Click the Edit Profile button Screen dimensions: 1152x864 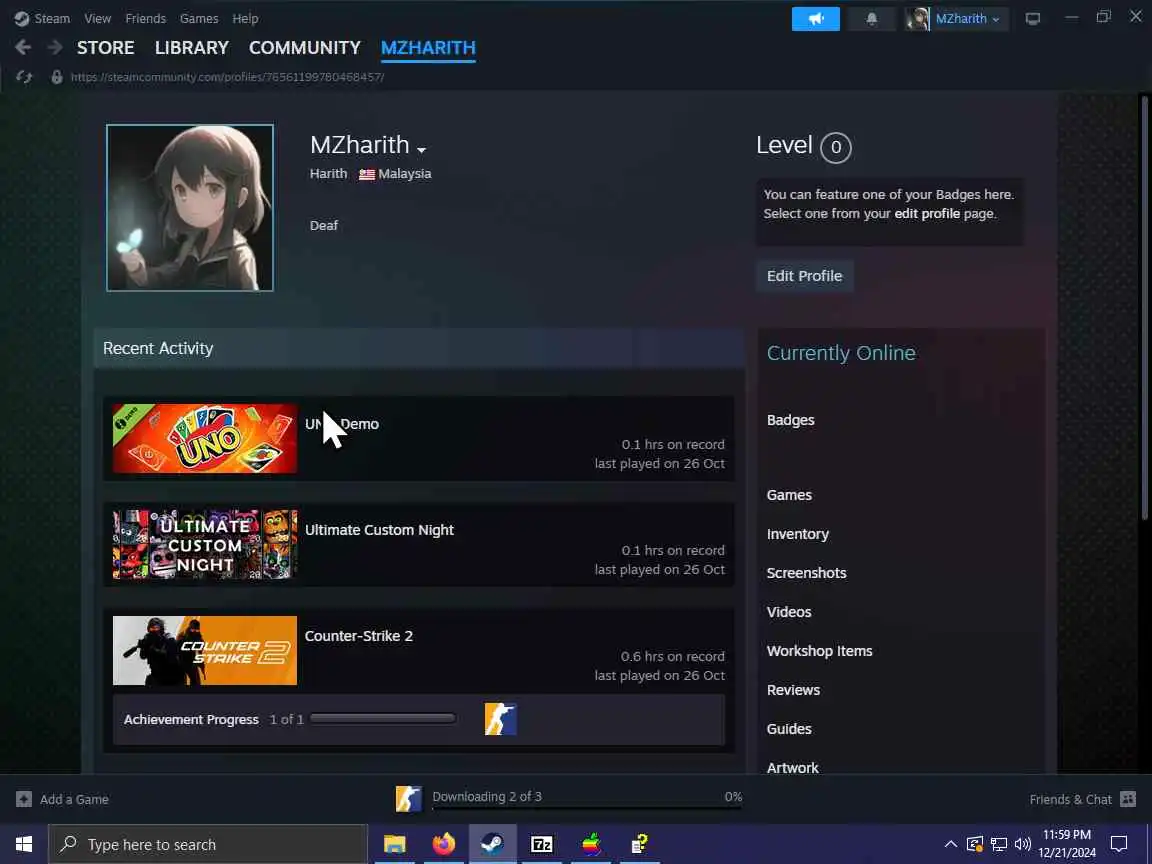[804, 276]
